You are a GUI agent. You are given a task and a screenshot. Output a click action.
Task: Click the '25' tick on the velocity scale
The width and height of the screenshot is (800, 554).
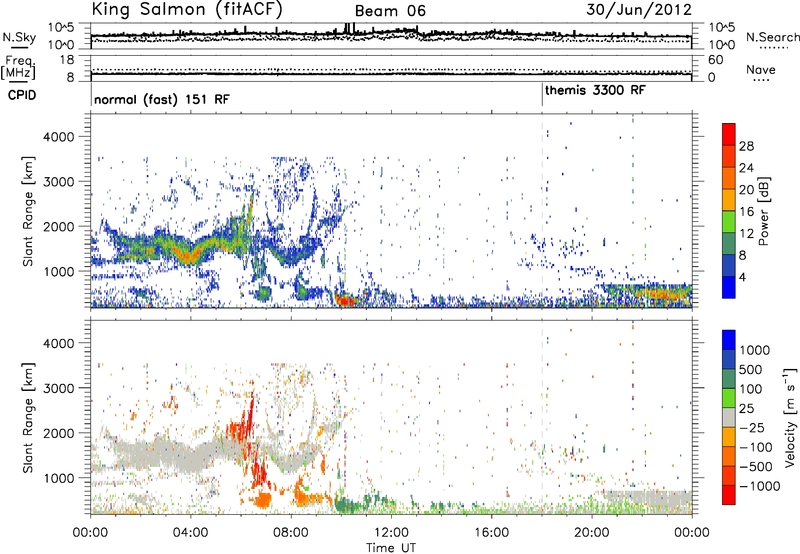point(746,408)
